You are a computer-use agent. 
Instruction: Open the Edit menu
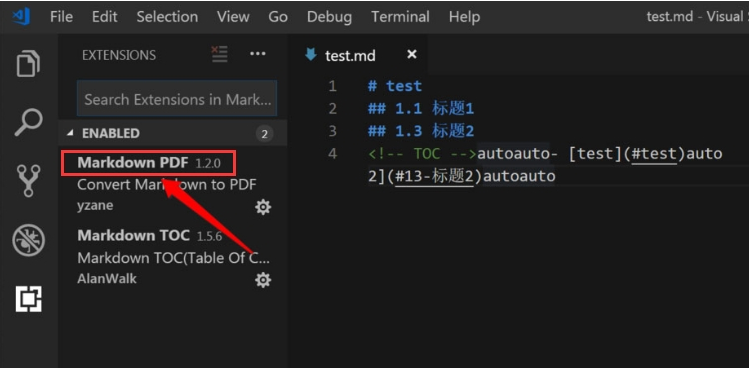point(105,17)
